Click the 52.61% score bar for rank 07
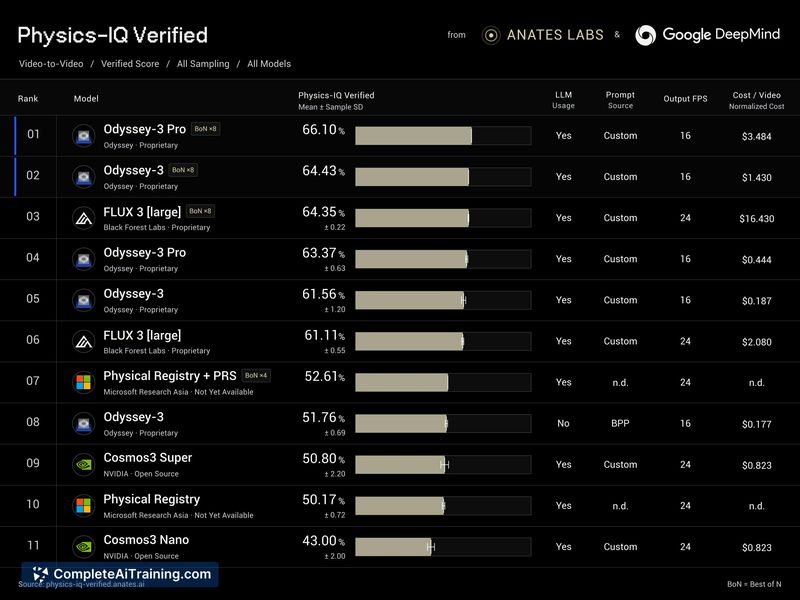Viewport: 800px width, 600px height. coord(443,382)
